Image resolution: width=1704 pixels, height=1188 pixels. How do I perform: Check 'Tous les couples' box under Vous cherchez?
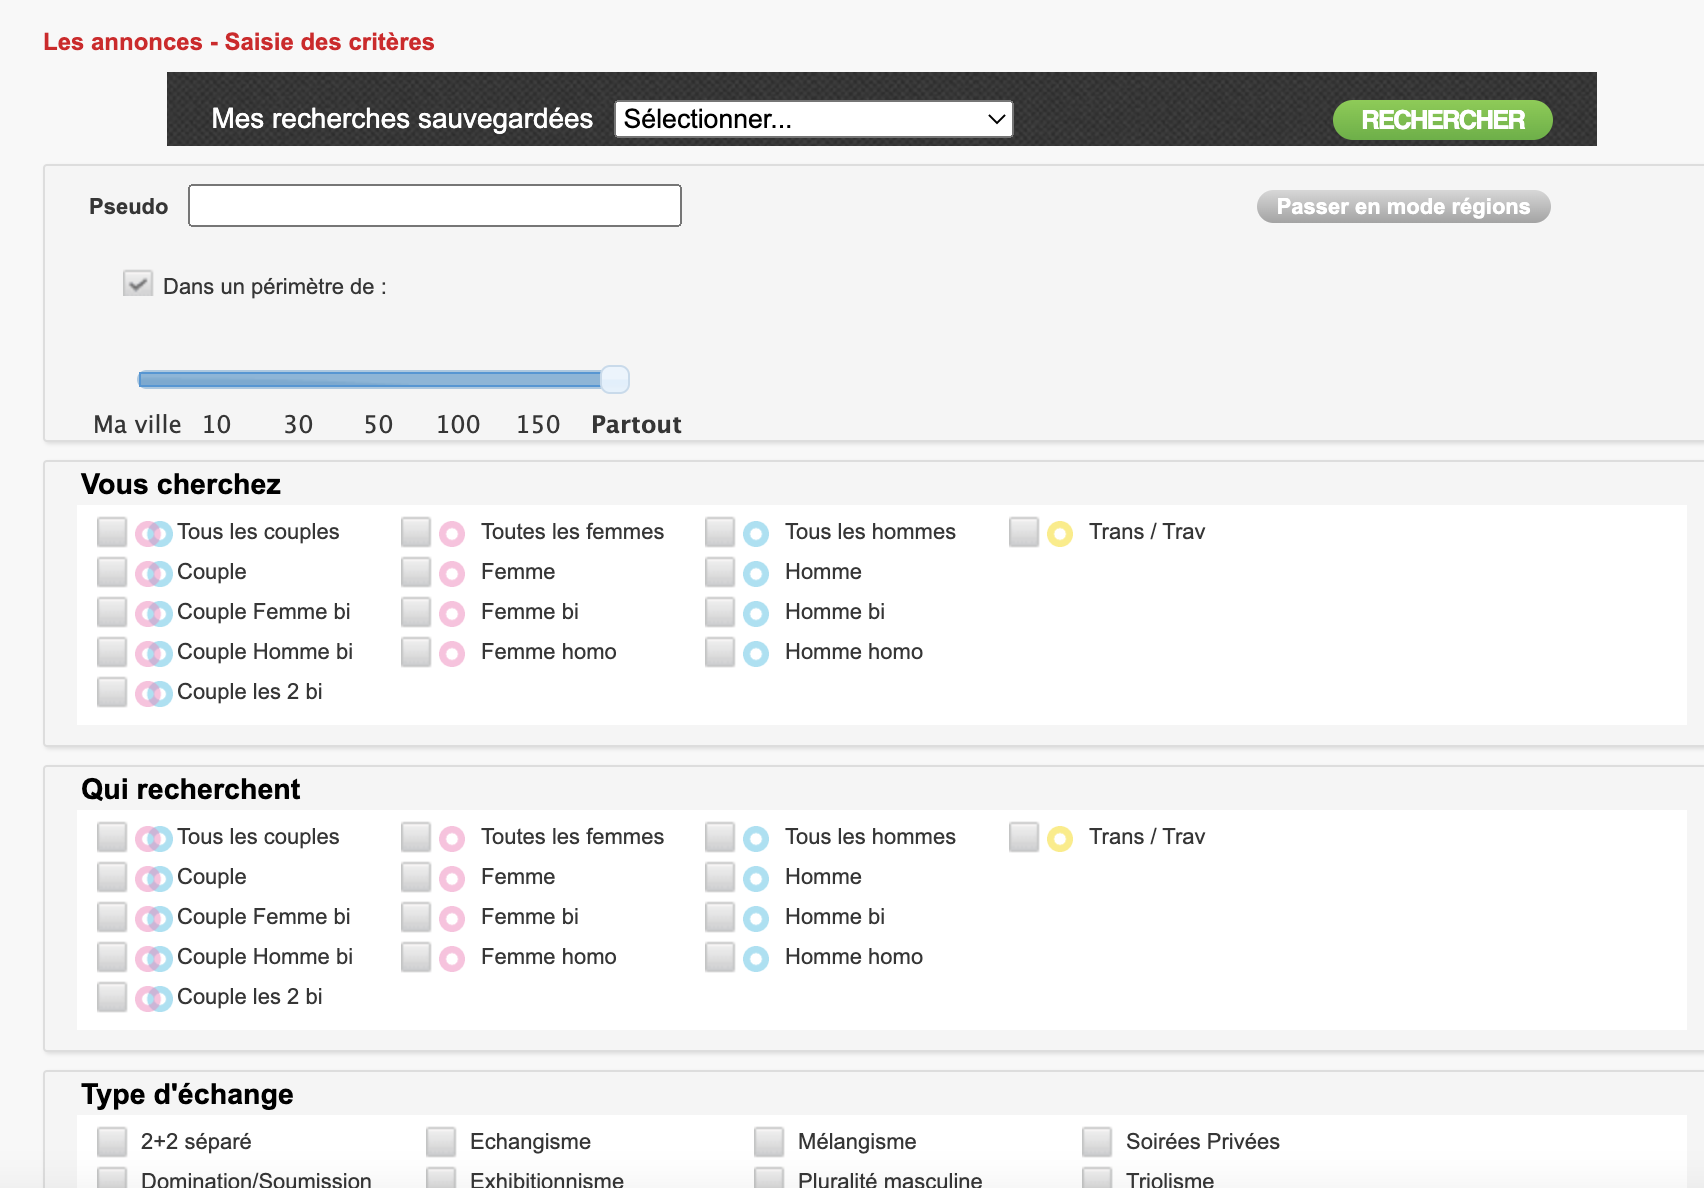coord(112,532)
